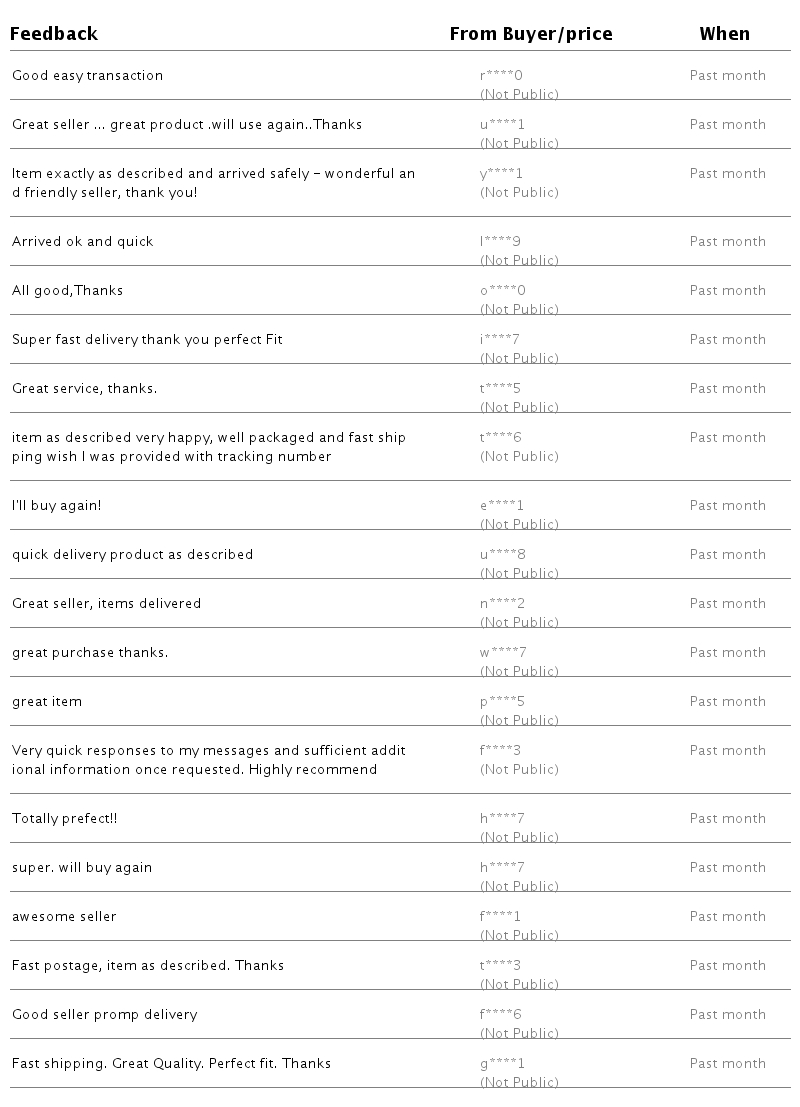Viewport: 800px width, 1107px height.
Task: Select buyer e****1
Action: [x=501, y=505]
